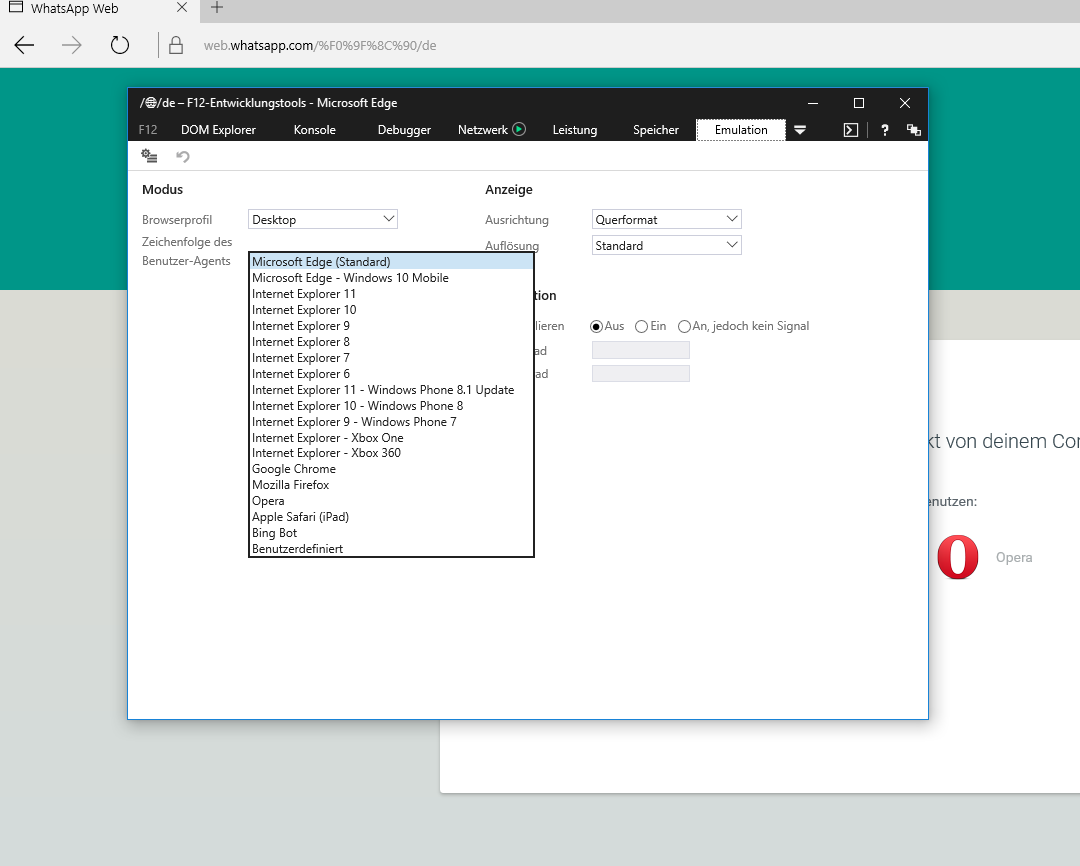Select Bing Bot user agent
Screen dimensions: 1080x866
(391, 533)
